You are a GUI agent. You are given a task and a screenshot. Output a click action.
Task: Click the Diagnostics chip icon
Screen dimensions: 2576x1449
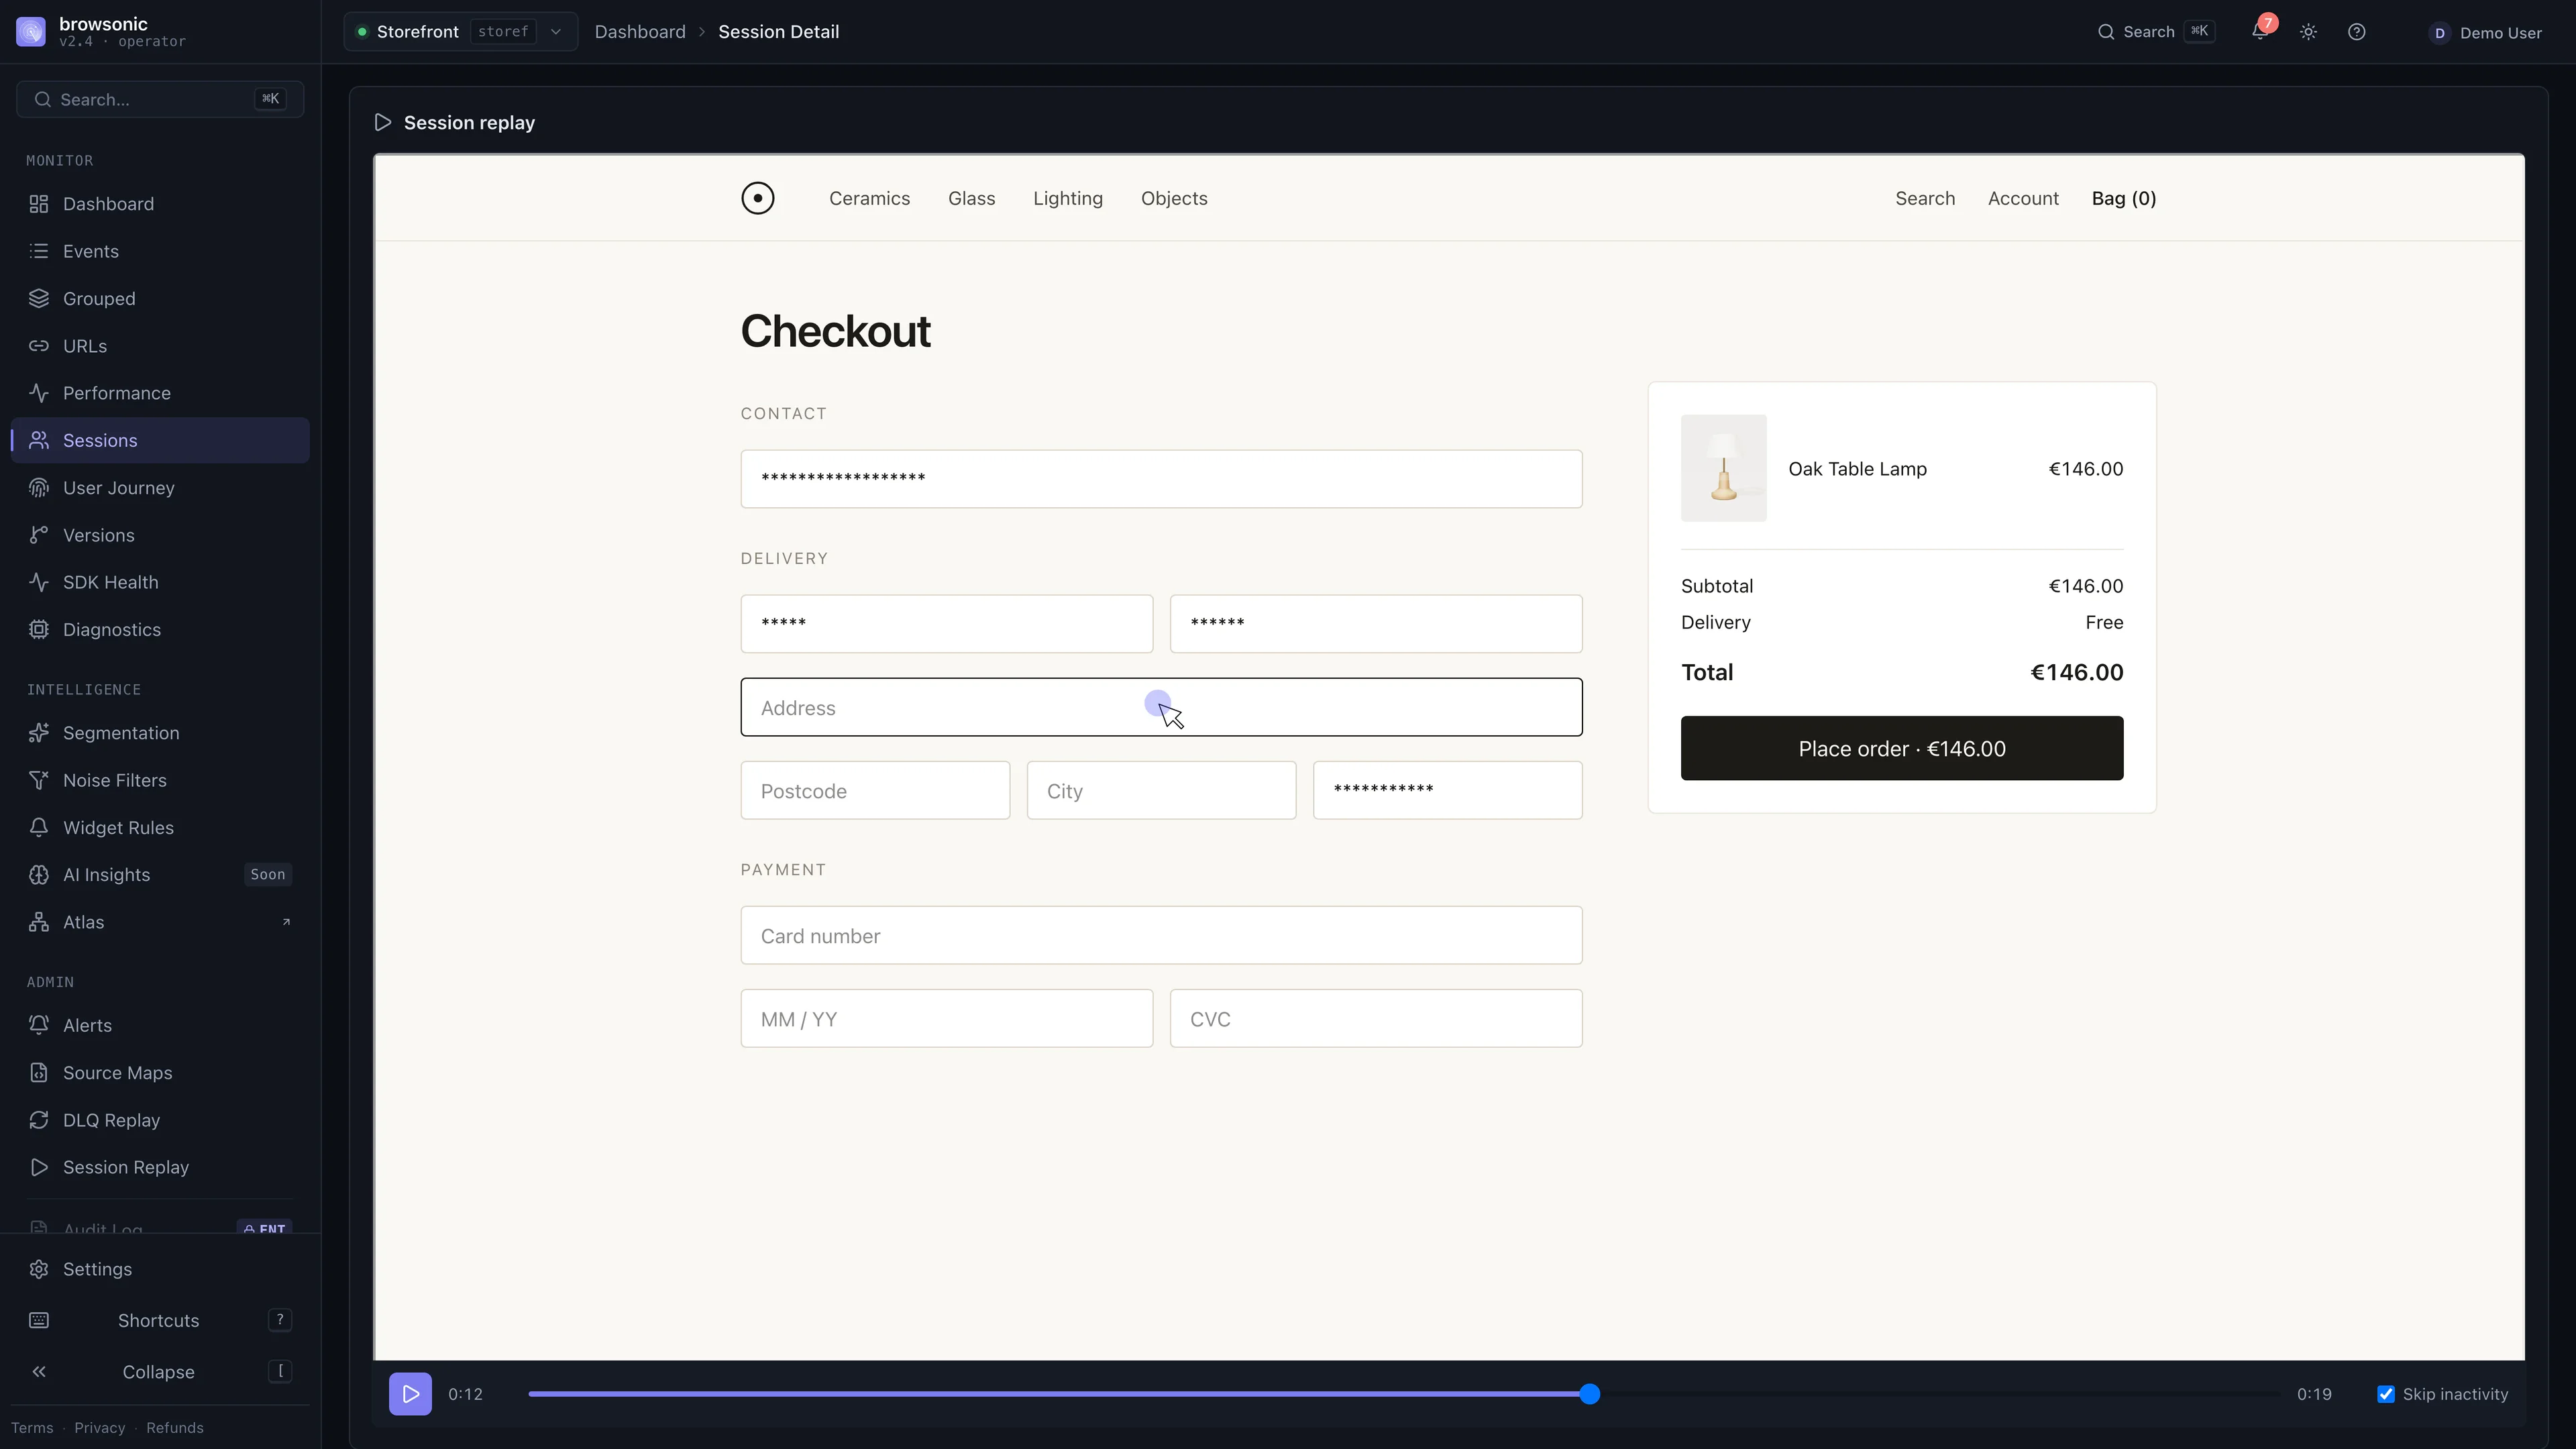(39, 630)
